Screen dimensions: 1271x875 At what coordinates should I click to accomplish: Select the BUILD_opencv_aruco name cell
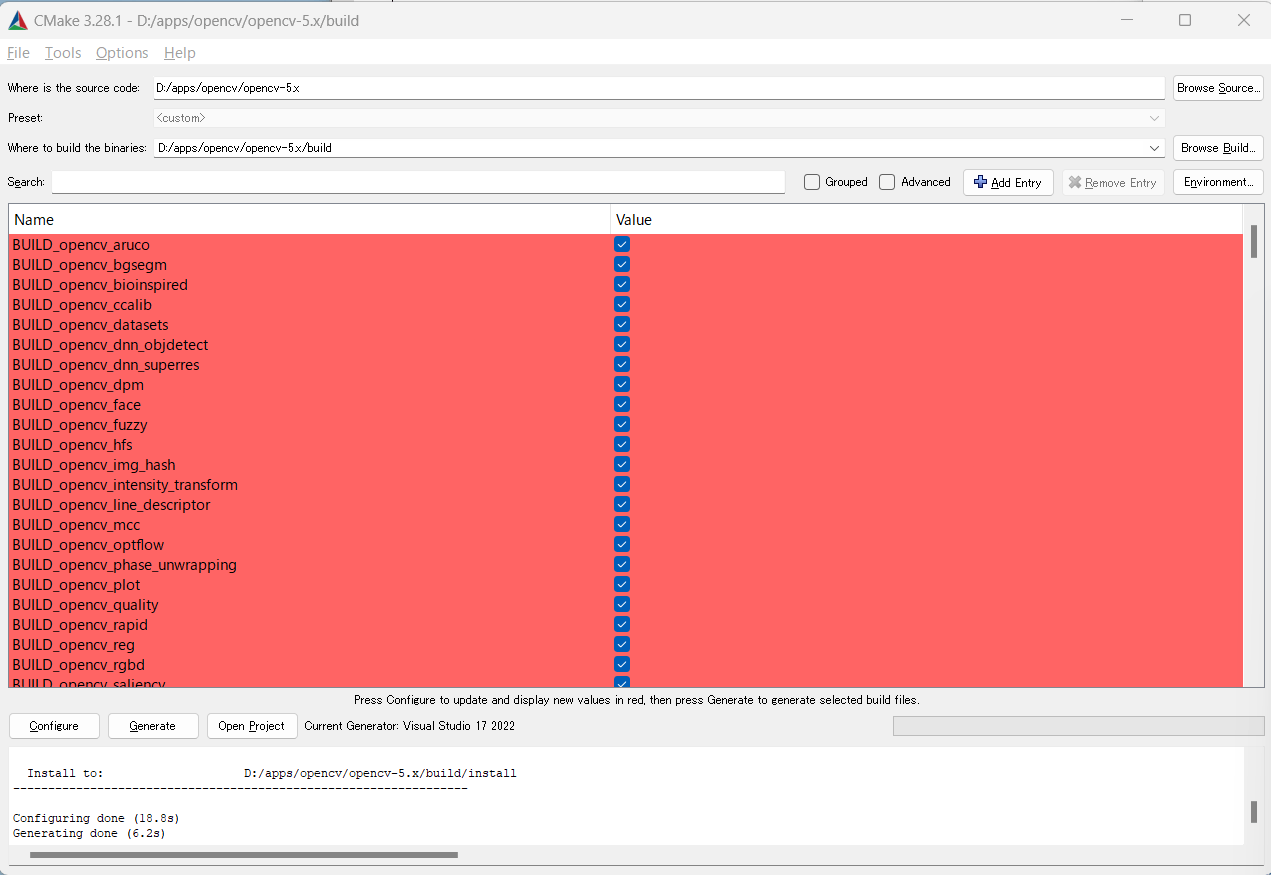310,244
